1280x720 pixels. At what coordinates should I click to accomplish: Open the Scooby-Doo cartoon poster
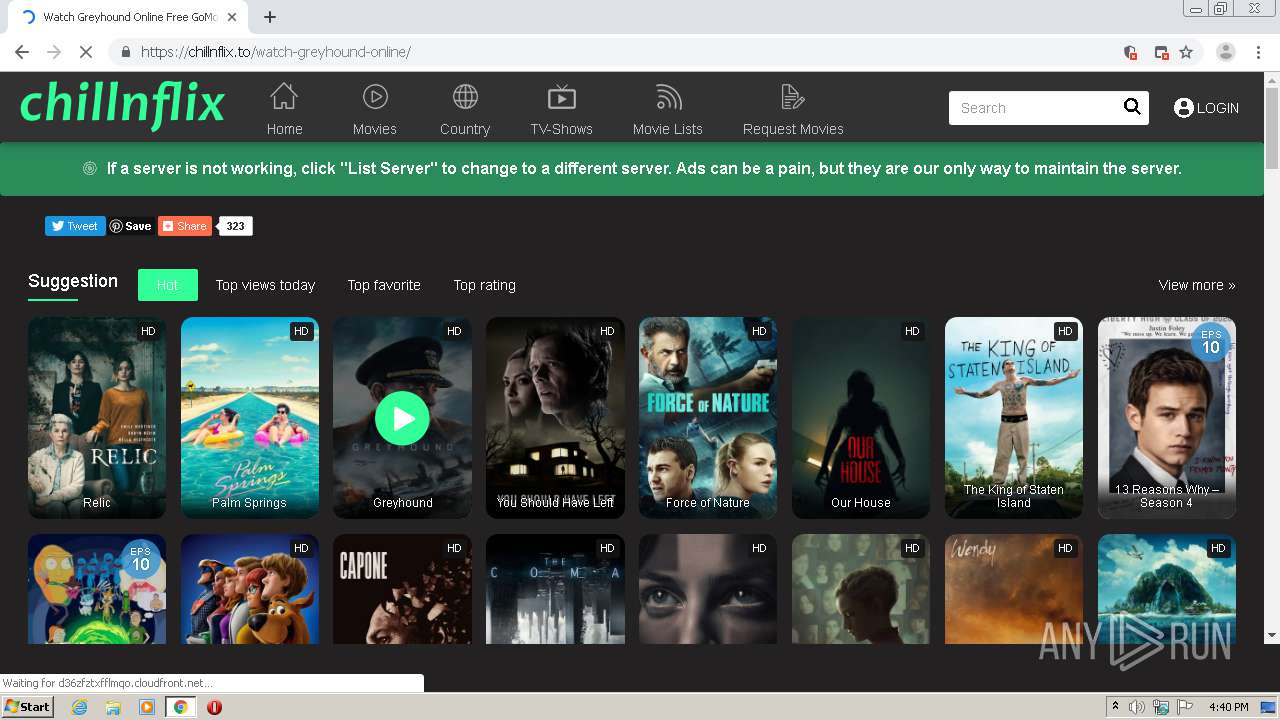(250, 589)
